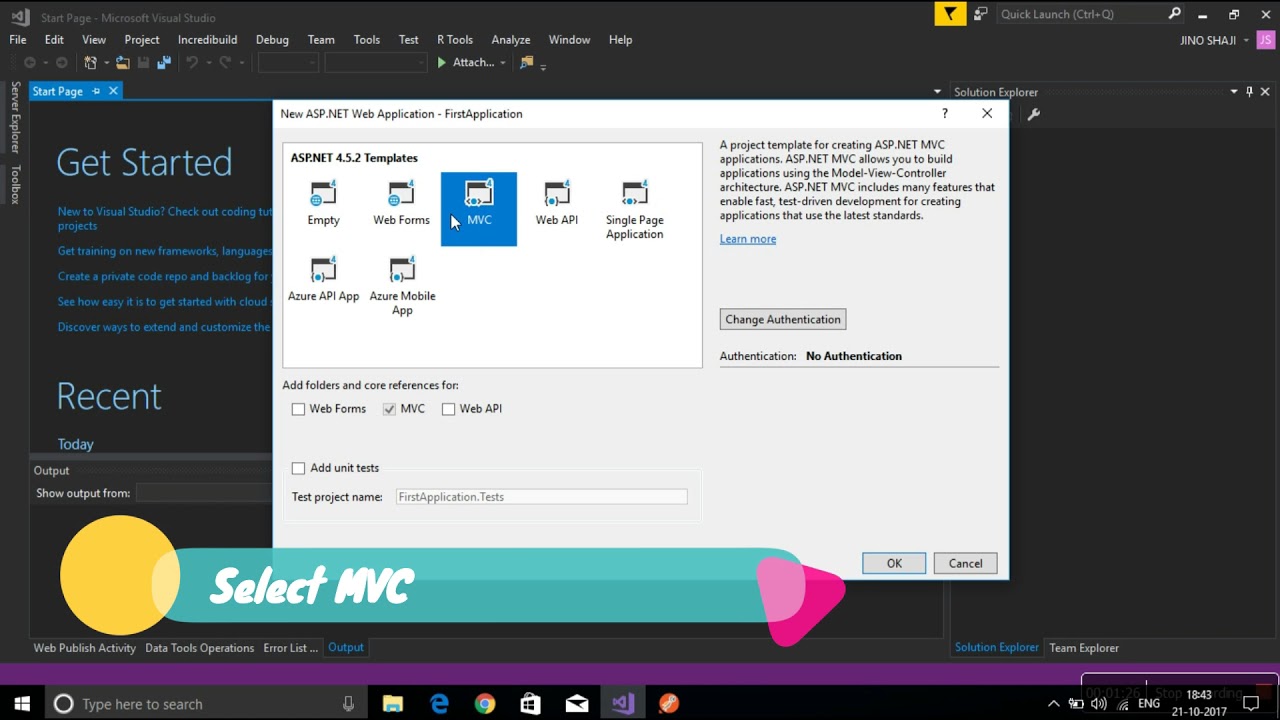Click the Cancel button
This screenshot has height=720, width=1280.
(965, 563)
